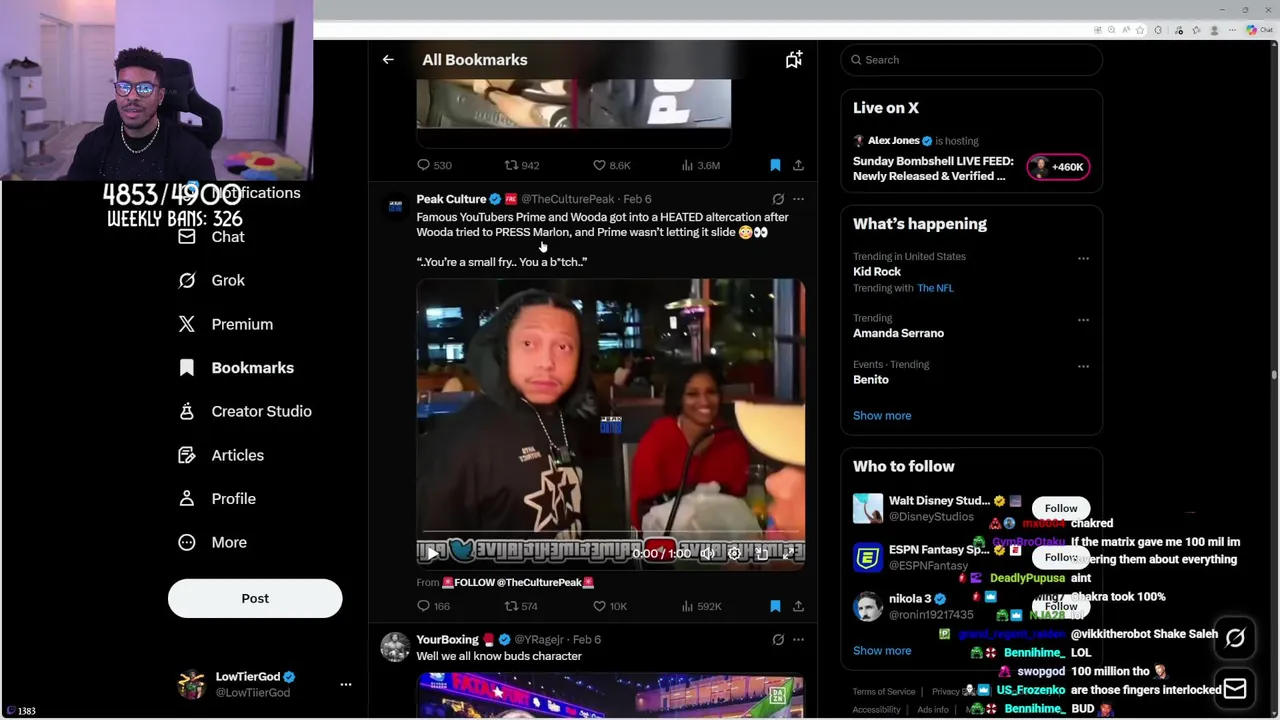
Task: Show more under Who to follow
Action: click(x=882, y=650)
